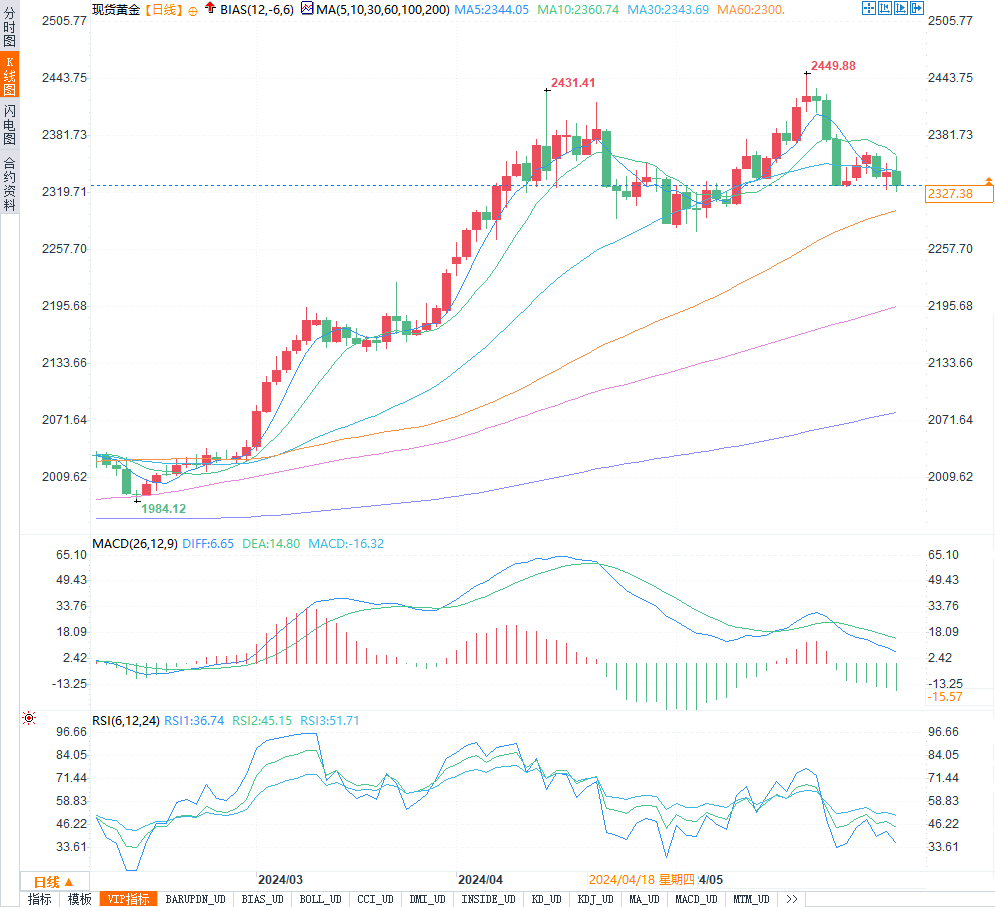Viewport: 995px width, 907px height.
Task: Click the third layout icon at top right
Action: coord(901,9)
